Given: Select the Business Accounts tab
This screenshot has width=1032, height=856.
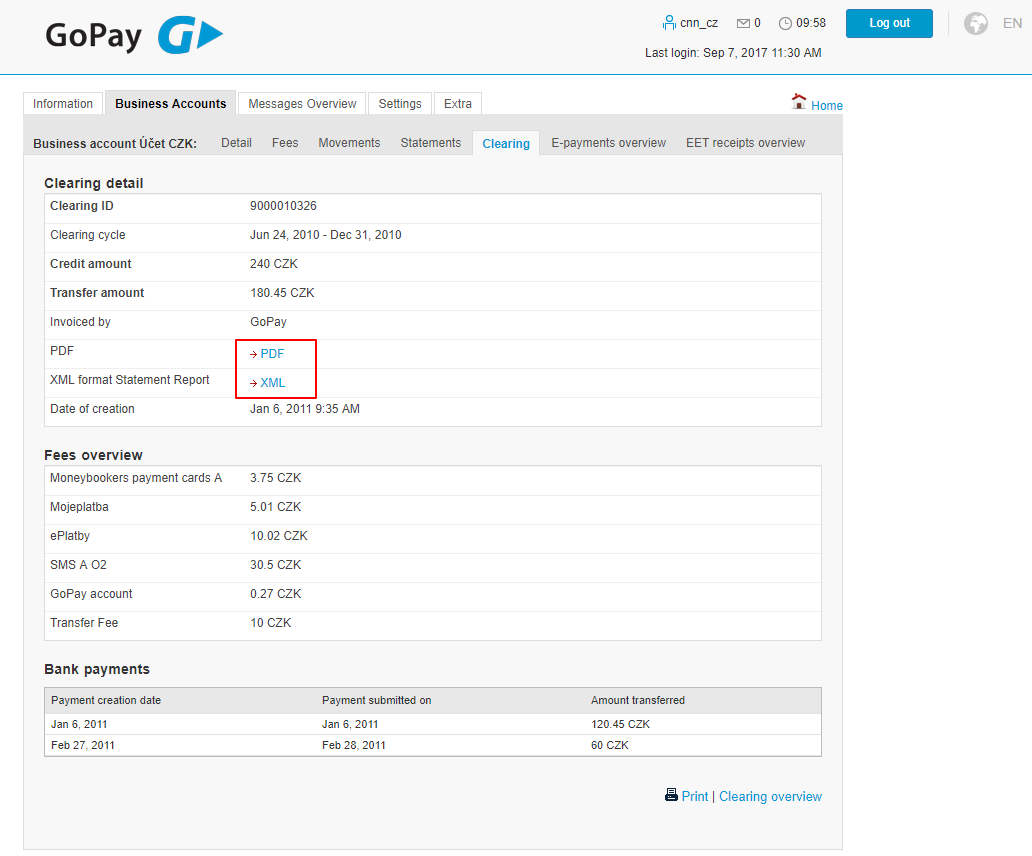Looking at the screenshot, I should (170, 103).
